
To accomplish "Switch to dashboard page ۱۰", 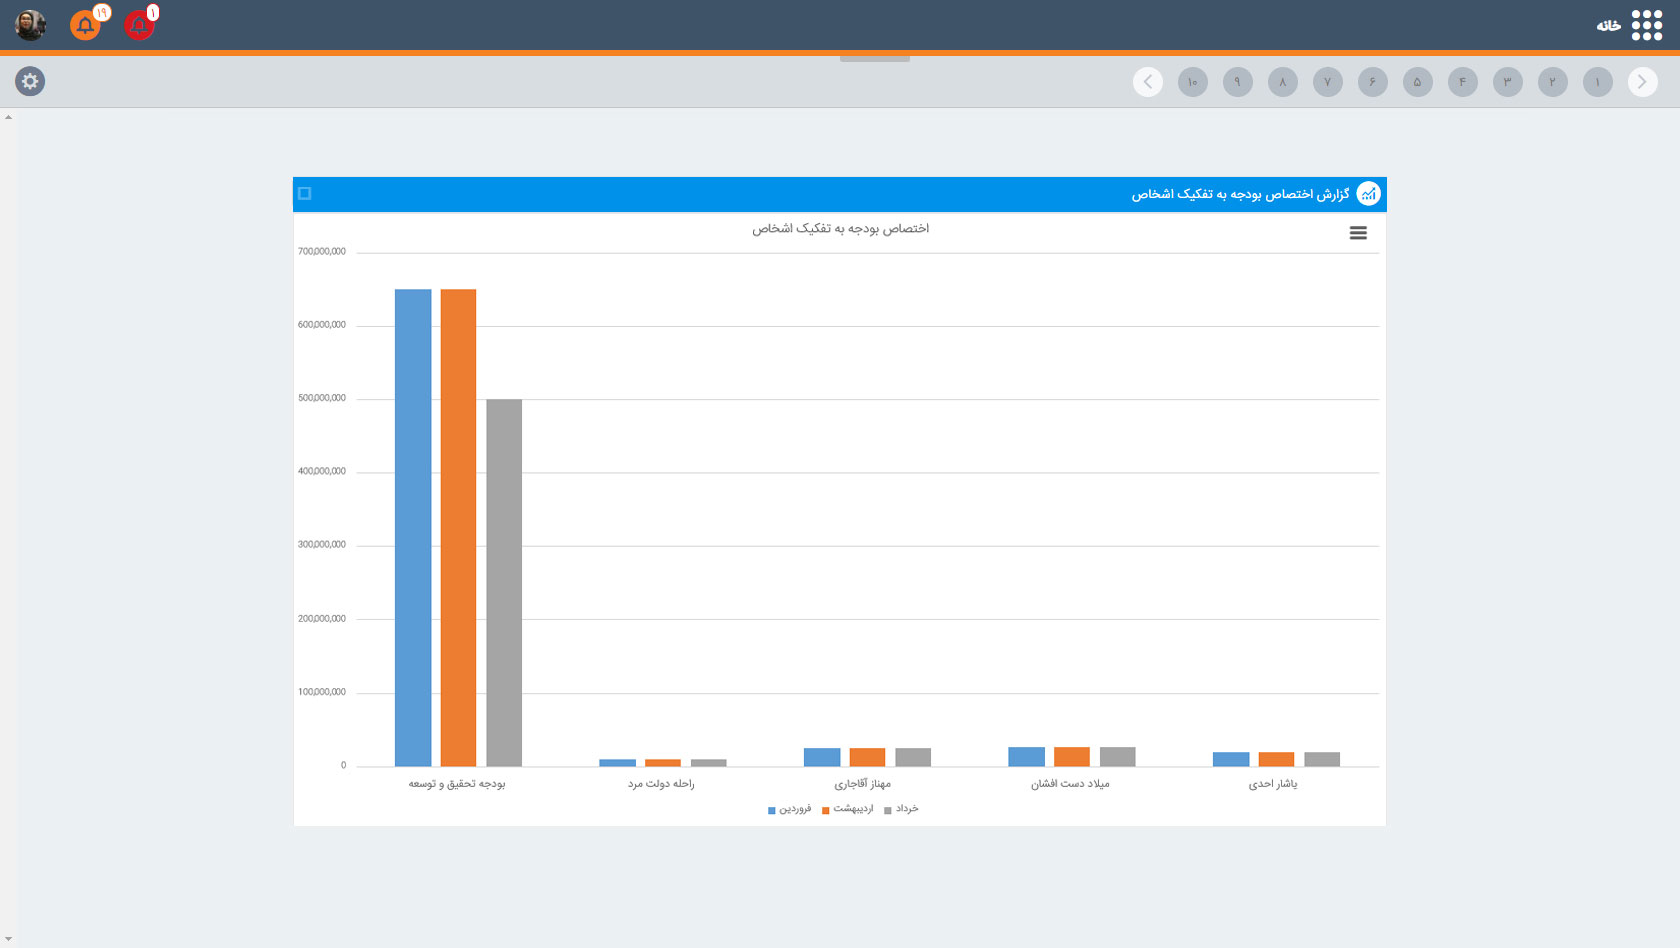I will point(1192,82).
